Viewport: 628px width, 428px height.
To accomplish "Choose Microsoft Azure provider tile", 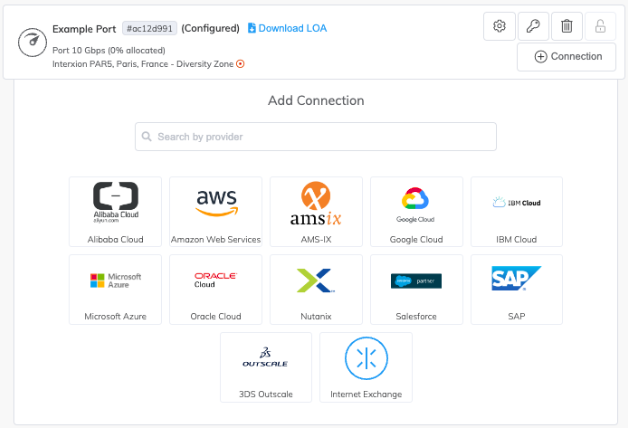I will [x=116, y=289].
